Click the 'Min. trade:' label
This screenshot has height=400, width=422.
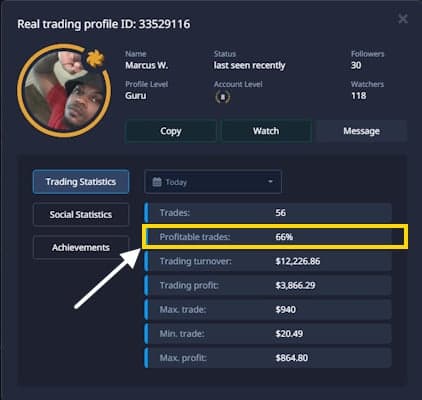(182, 334)
